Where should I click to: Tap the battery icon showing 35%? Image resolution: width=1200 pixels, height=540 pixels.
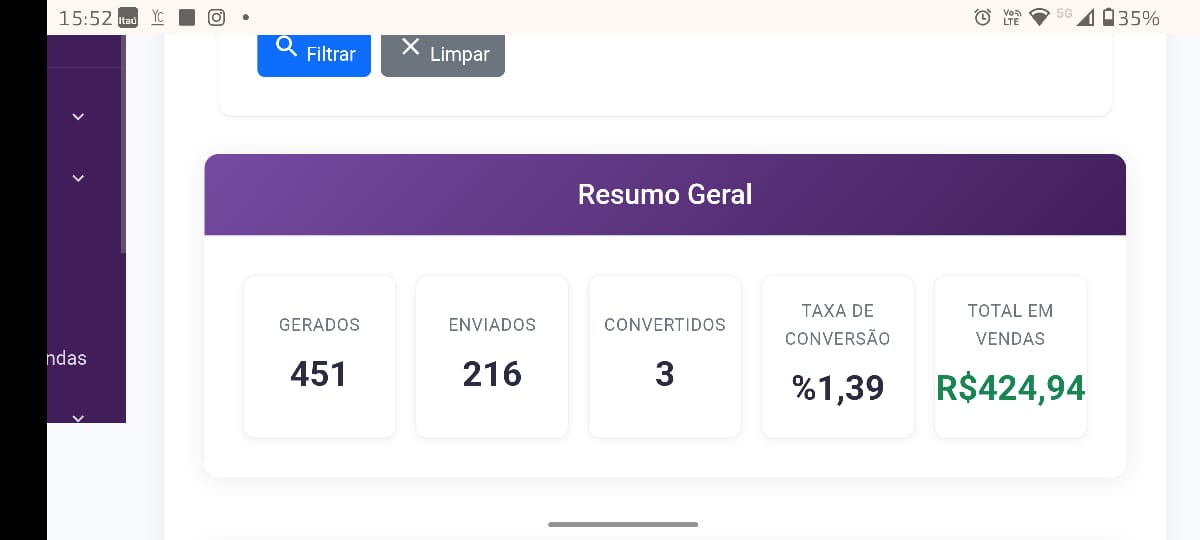point(1108,17)
